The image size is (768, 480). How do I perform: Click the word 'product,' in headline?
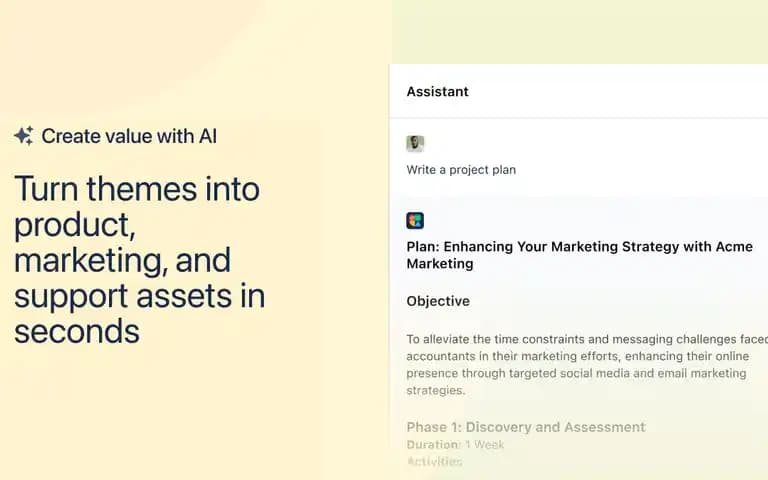click(x=74, y=225)
